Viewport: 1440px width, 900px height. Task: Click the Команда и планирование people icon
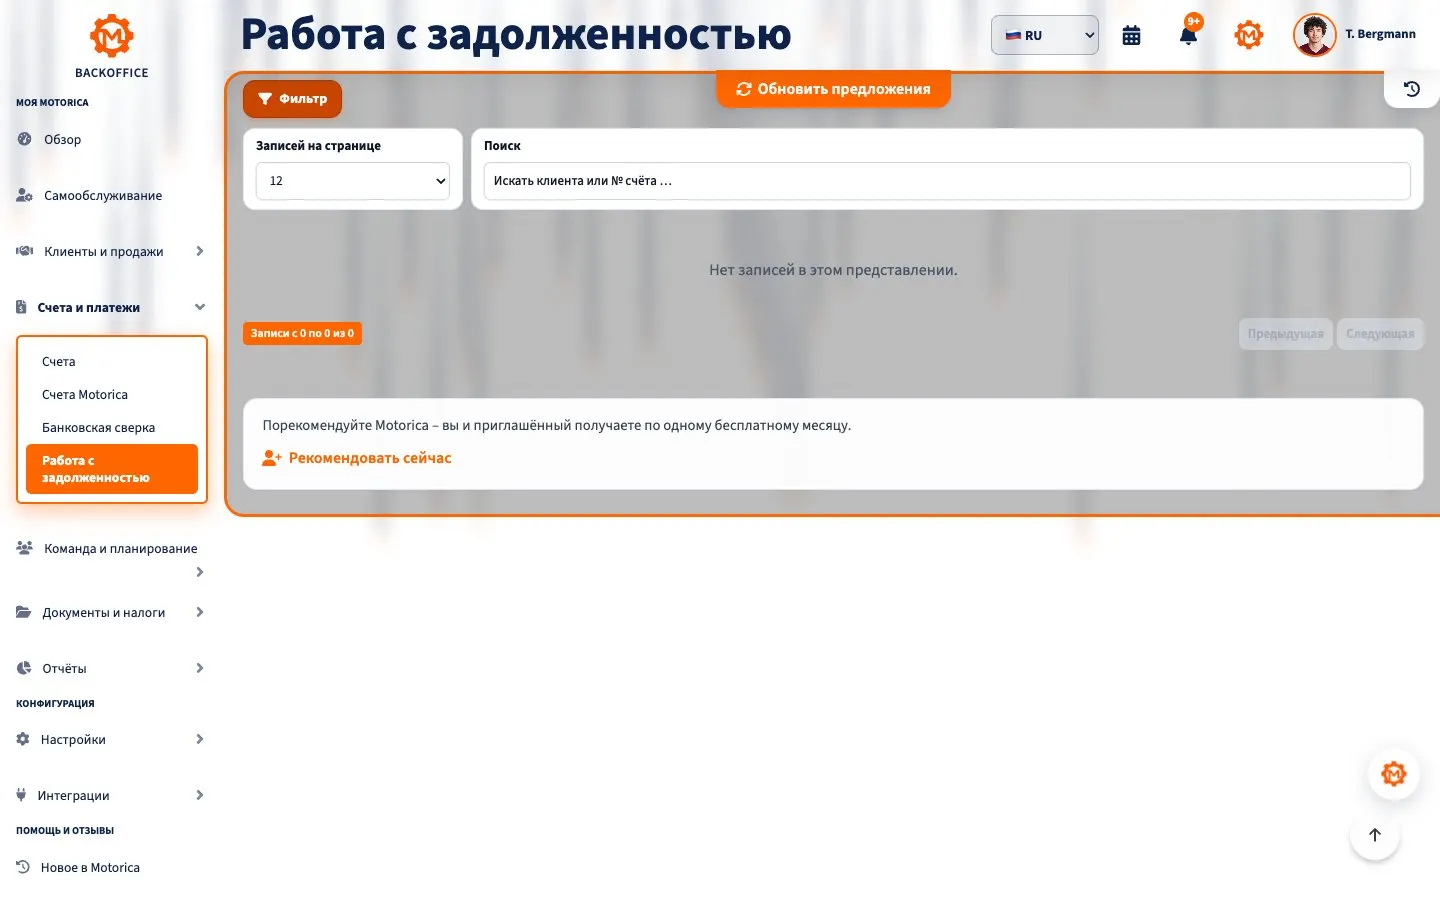point(25,548)
